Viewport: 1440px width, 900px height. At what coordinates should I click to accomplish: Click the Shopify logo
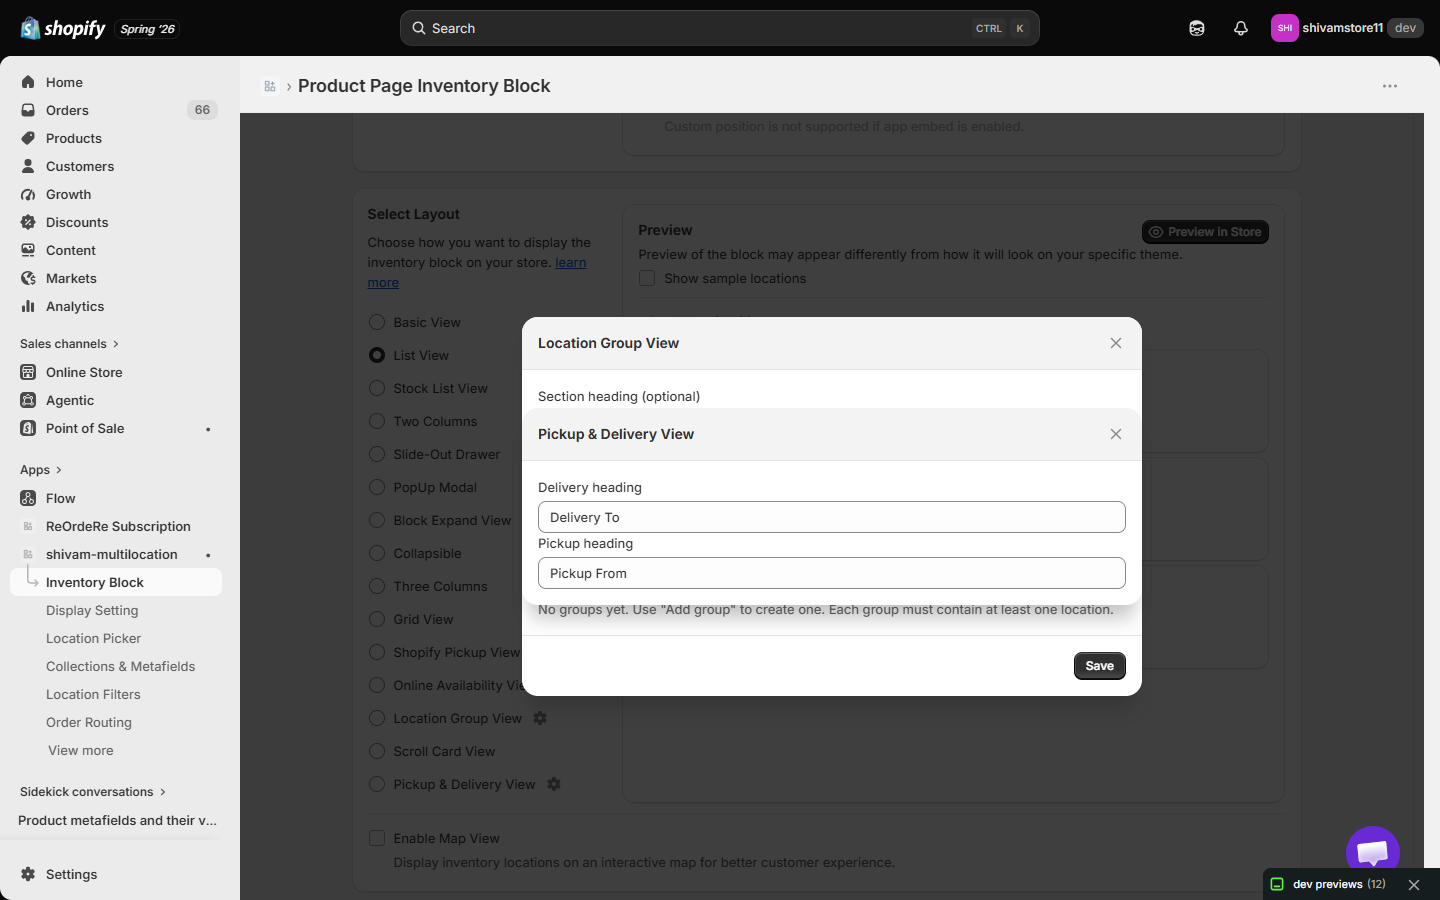click(62, 28)
